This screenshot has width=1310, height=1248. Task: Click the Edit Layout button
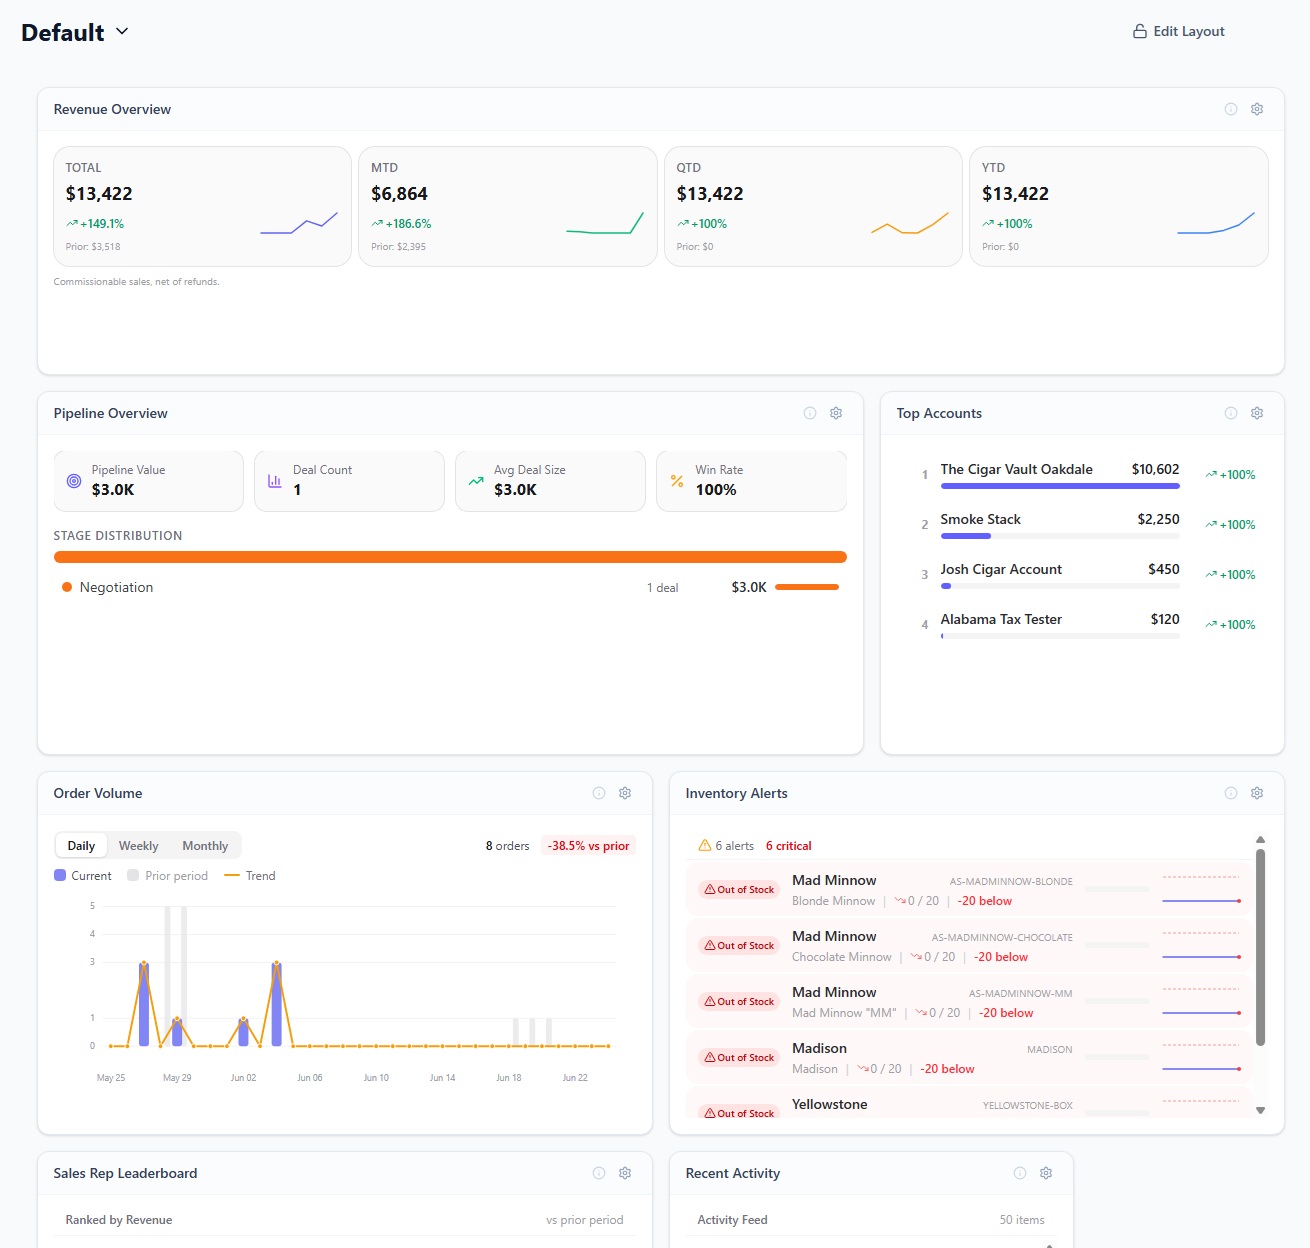[1179, 32]
